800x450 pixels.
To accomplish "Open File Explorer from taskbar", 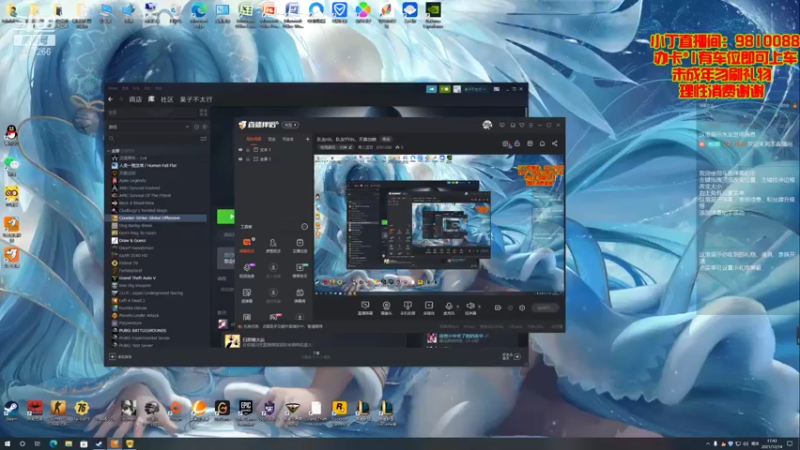I will pyautogui.click(x=68, y=444).
